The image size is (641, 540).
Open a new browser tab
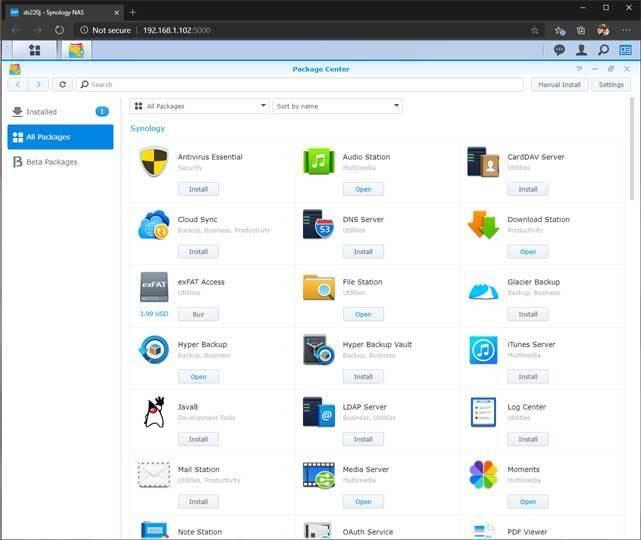(x=132, y=12)
